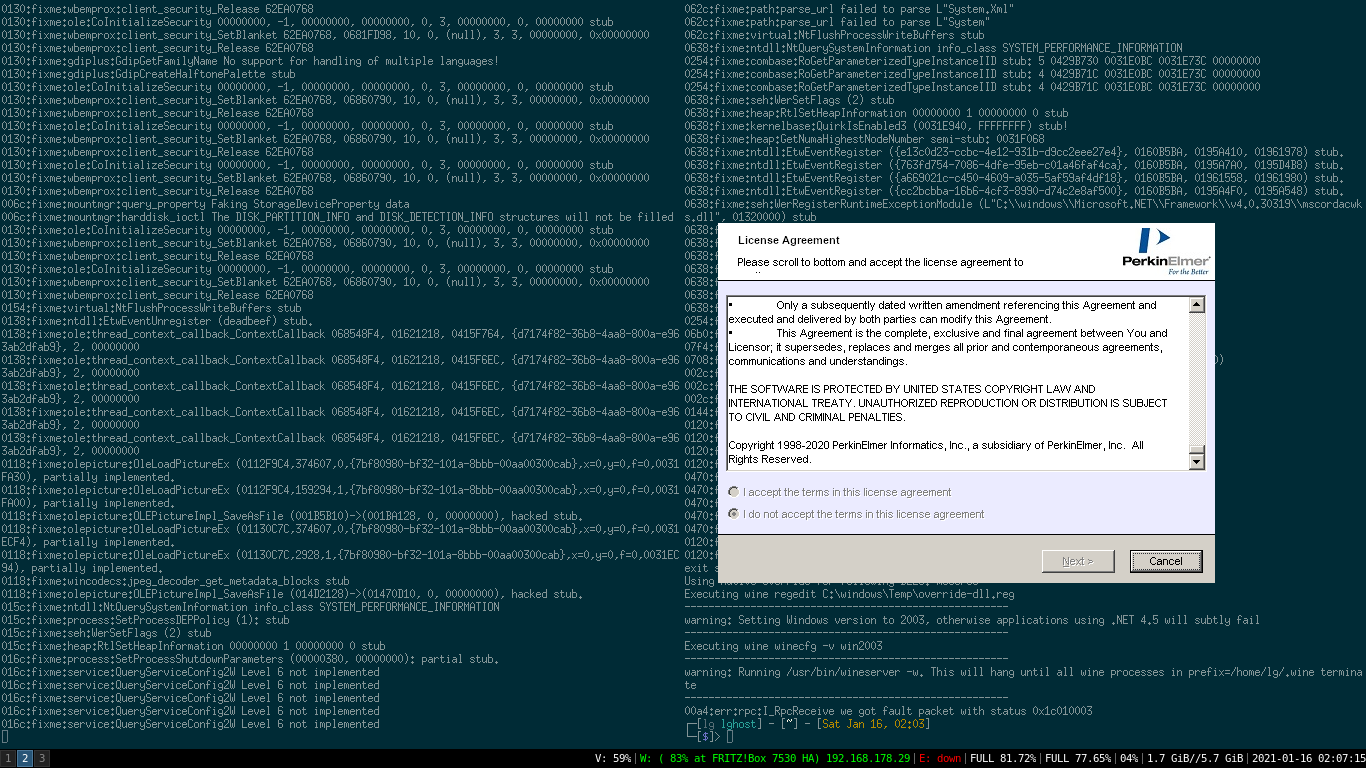The height and width of the screenshot is (768, 1366).
Task: Click the FULL 77.65% battery status
Action: coord(1078,758)
